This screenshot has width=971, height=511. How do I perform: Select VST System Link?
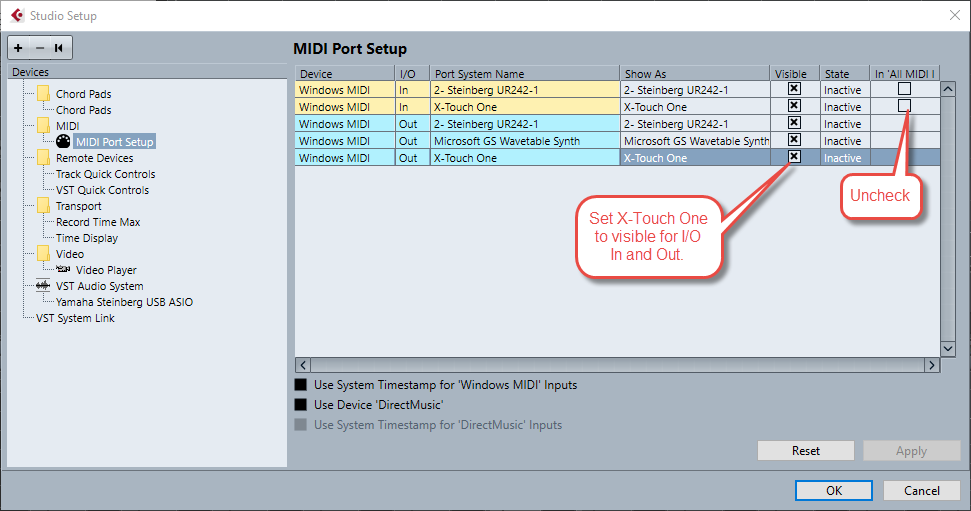pyautogui.click(x=75, y=318)
